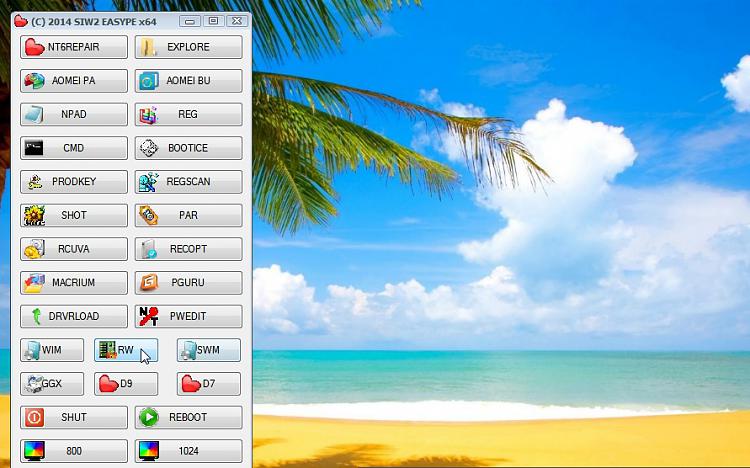This screenshot has width=750, height=468.
Task: Click SHUT to shut down
Action: pyautogui.click(x=74, y=417)
